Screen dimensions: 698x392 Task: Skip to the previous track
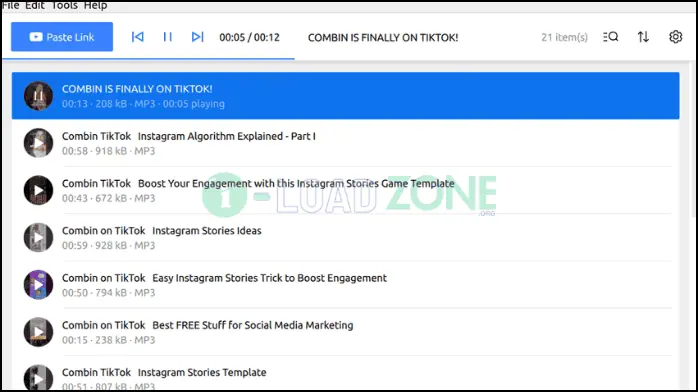(x=138, y=37)
